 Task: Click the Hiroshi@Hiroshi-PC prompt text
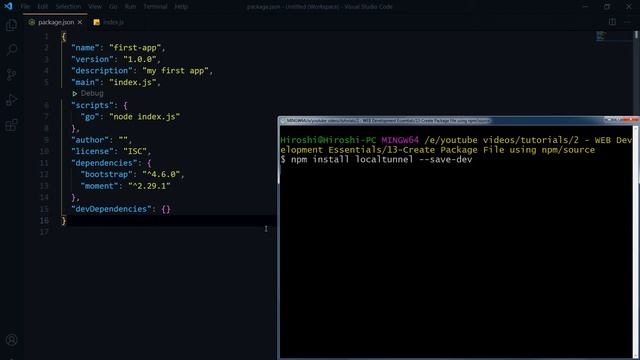(328, 140)
